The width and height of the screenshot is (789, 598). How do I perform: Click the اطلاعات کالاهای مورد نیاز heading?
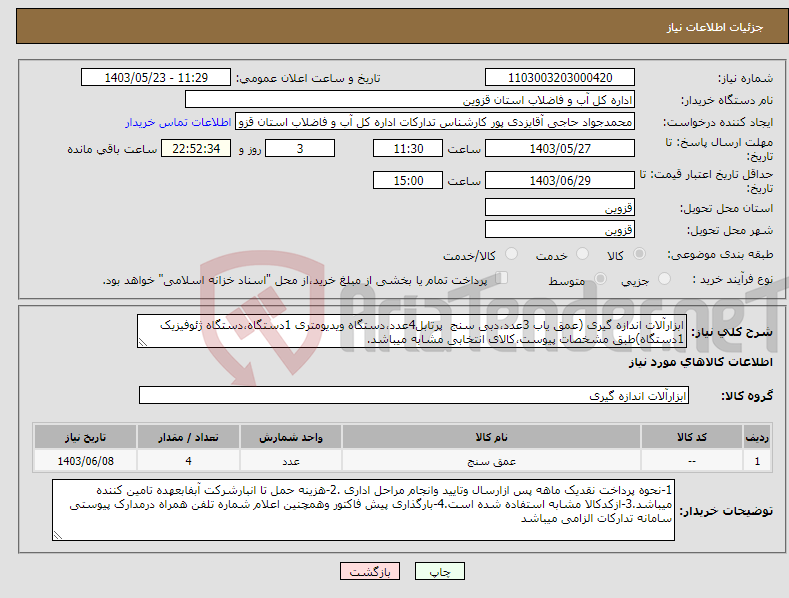pyautogui.click(x=700, y=362)
